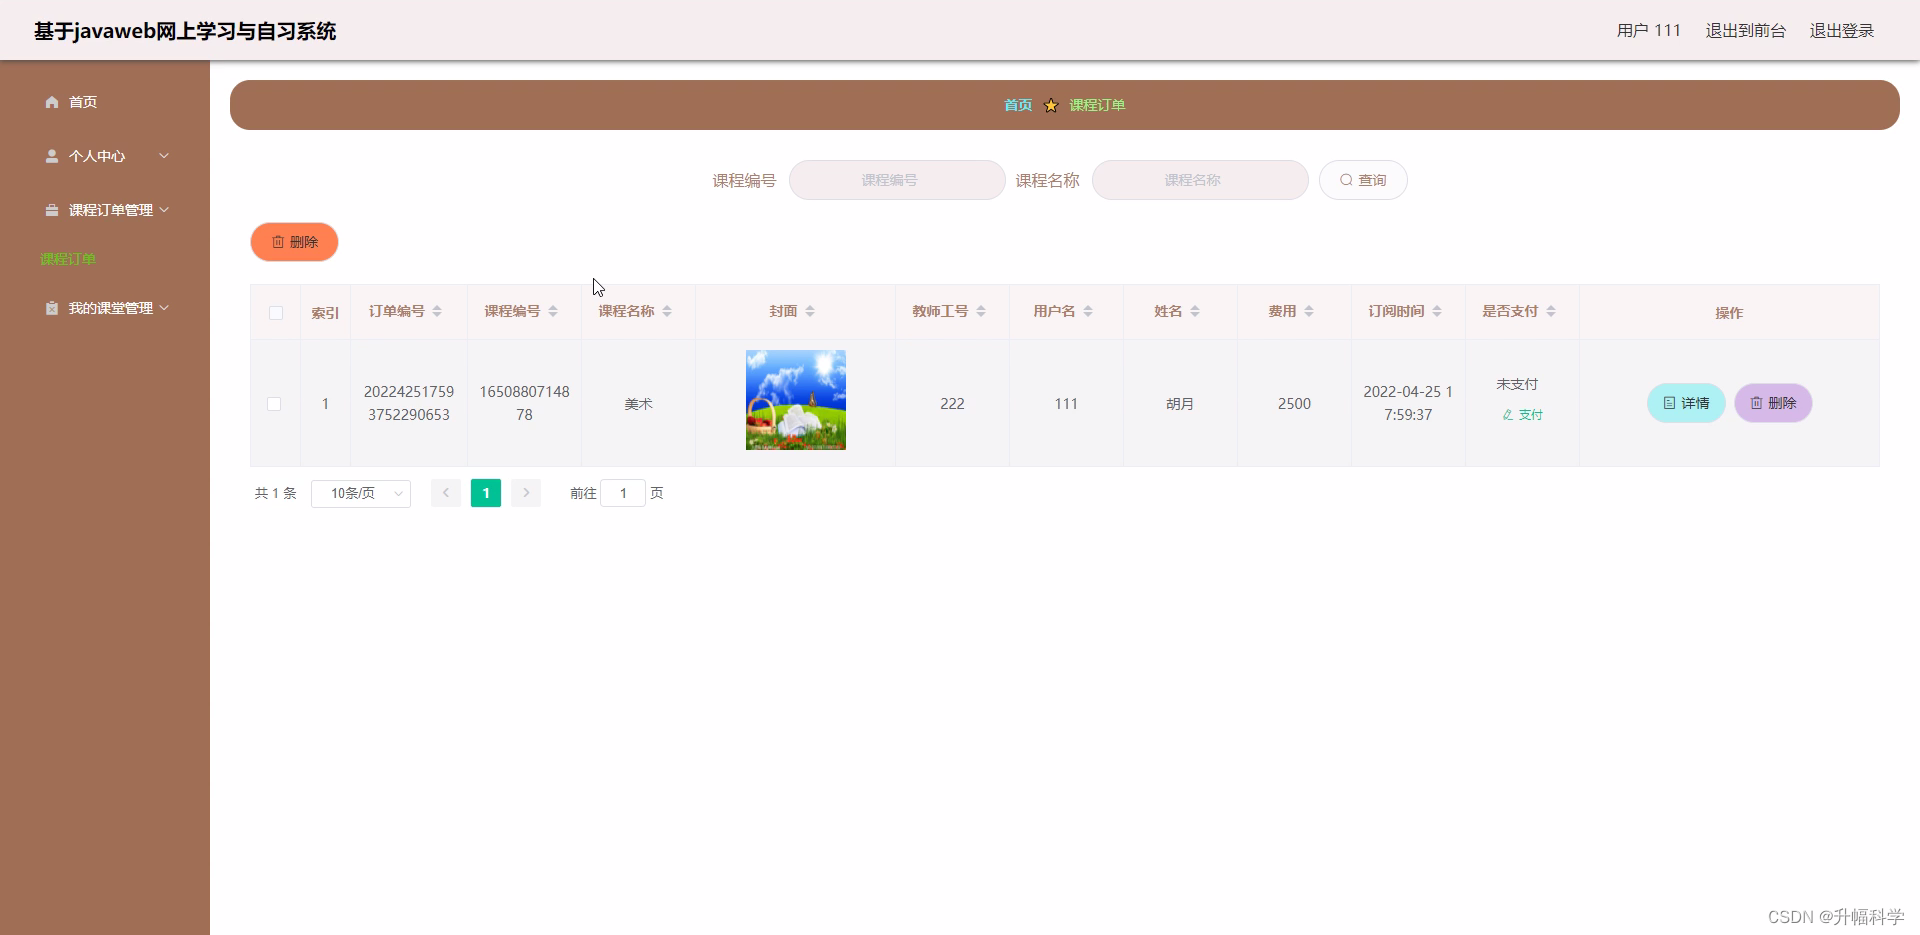Click 退出到前台 in the top bar

pyautogui.click(x=1745, y=30)
